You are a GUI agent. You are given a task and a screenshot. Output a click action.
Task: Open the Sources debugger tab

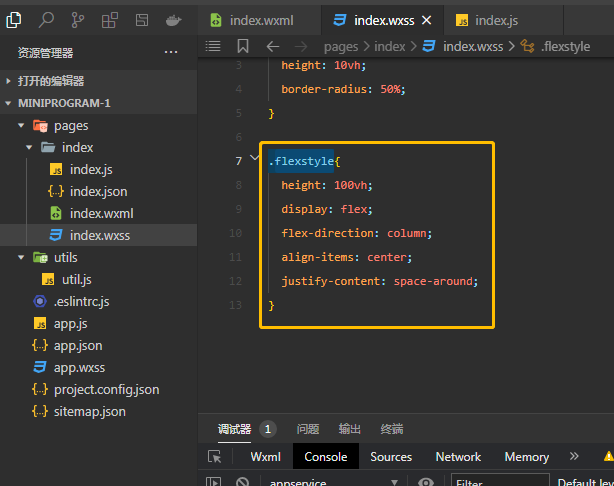click(391, 457)
